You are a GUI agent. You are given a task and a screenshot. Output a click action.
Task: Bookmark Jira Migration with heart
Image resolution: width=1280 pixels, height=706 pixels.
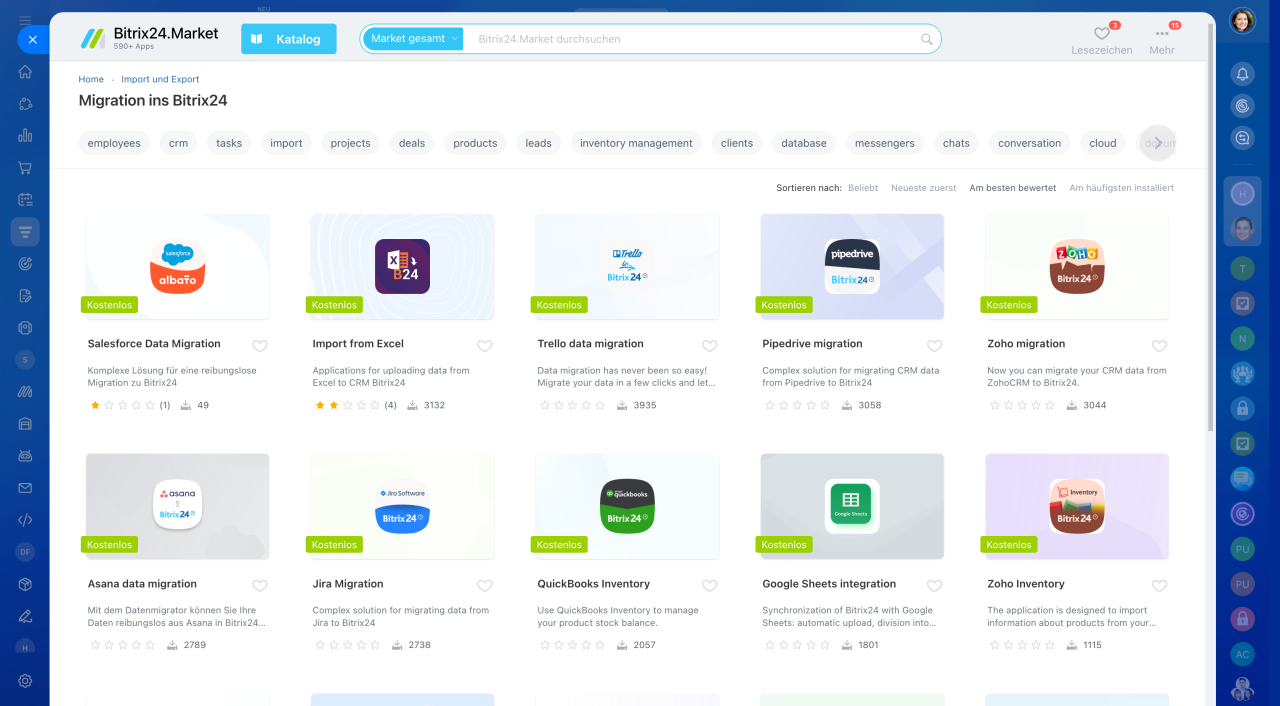click(485, 586)
